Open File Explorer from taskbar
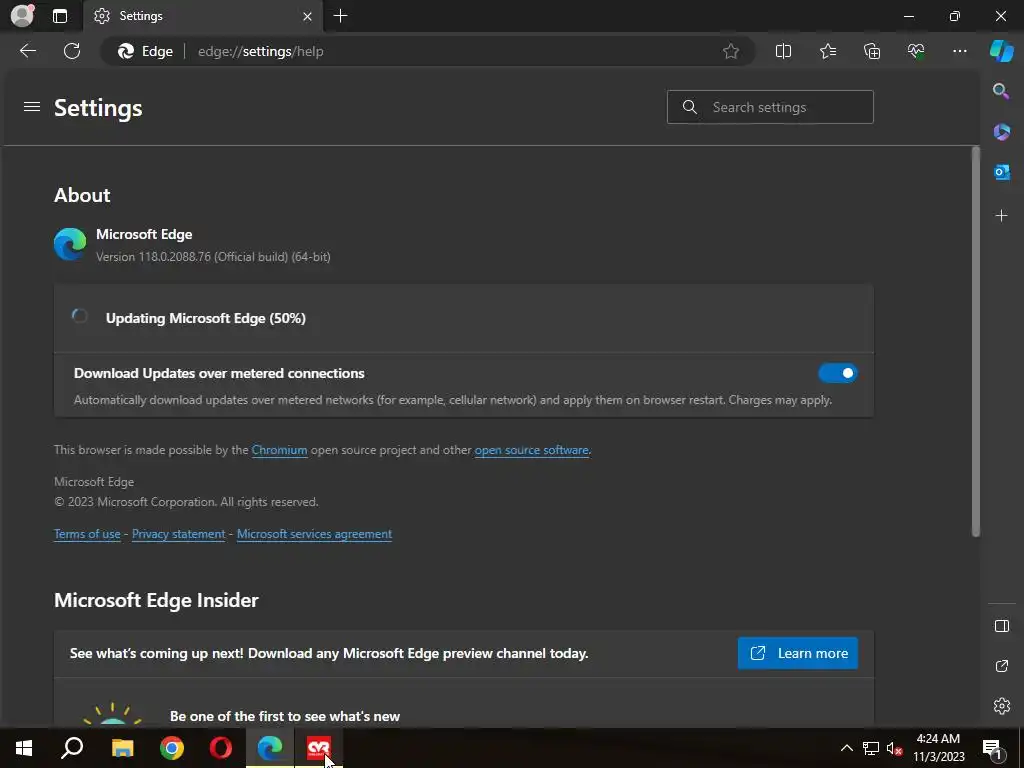The image size is (1024, 768). point(122,748)
